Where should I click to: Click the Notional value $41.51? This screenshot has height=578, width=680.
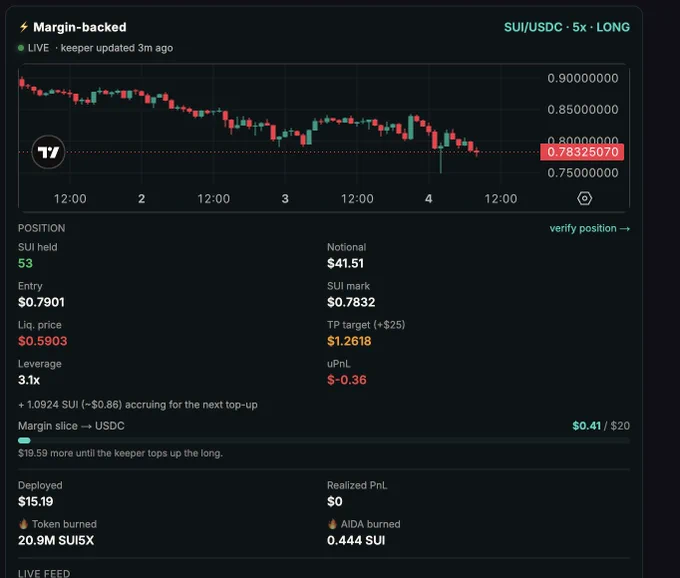pos(345,263)
